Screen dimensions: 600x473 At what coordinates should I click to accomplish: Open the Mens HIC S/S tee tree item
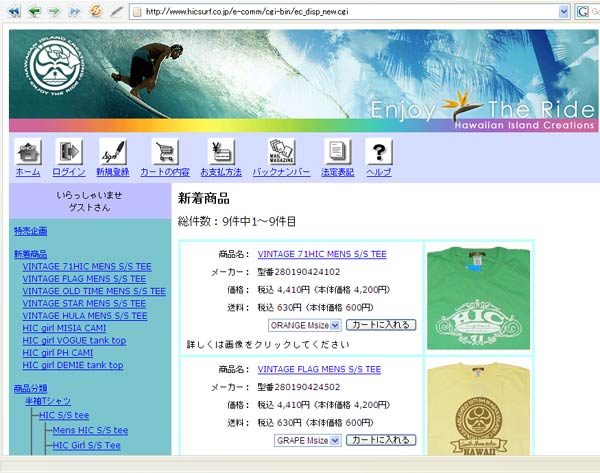90,430
